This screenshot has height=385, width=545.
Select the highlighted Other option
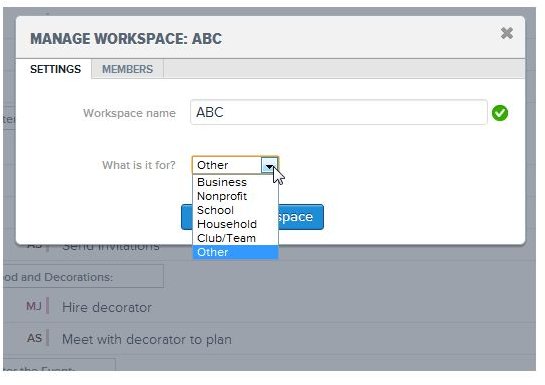pyautogui.click(x=235, y=252)
